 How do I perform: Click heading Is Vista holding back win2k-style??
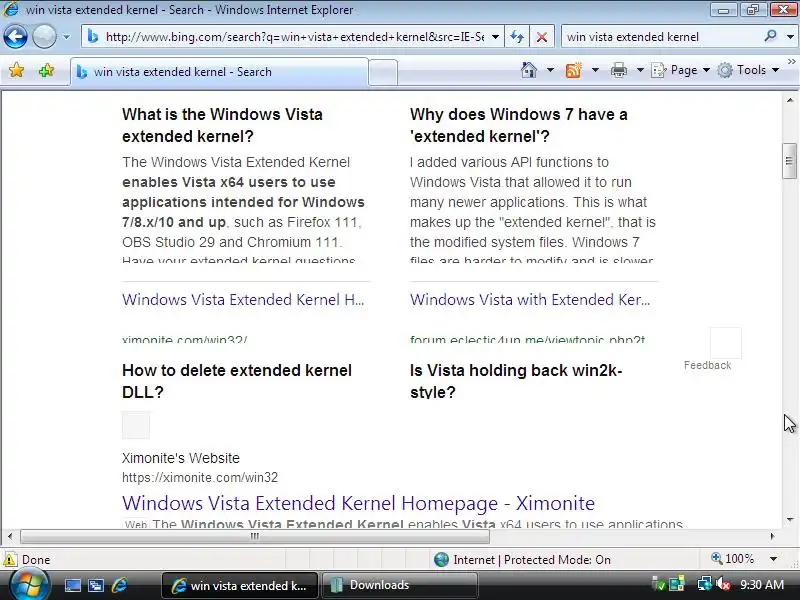(x=516, y=381)
